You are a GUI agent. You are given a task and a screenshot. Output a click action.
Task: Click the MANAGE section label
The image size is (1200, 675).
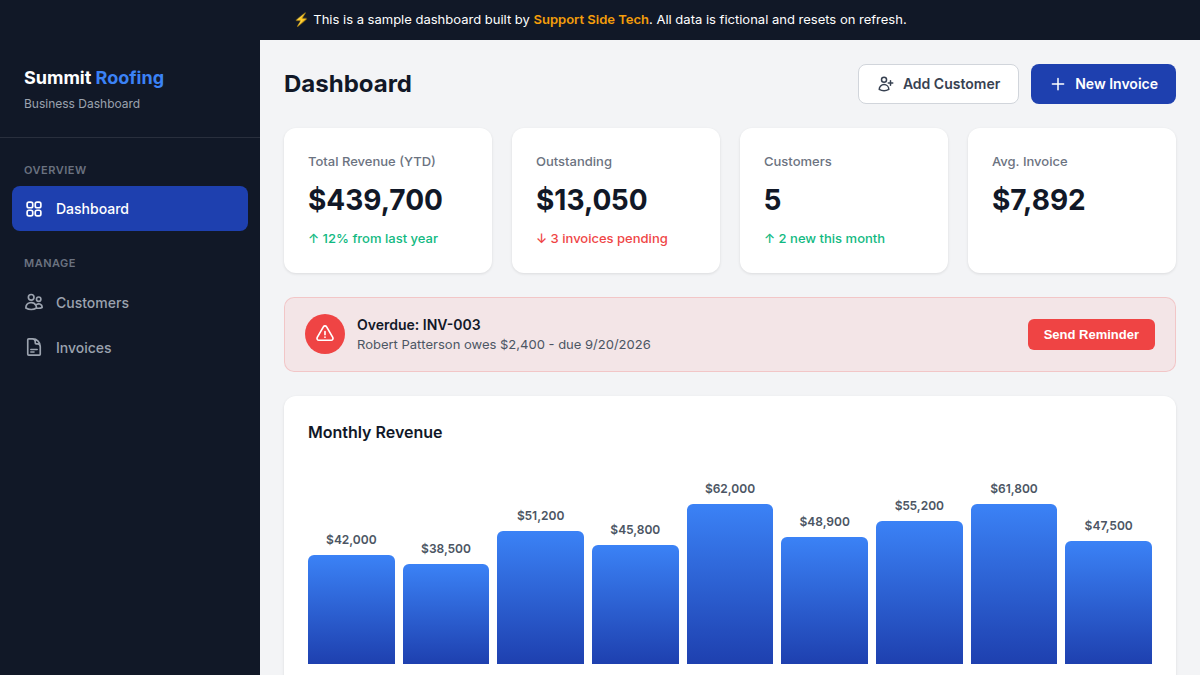point(50,263)
